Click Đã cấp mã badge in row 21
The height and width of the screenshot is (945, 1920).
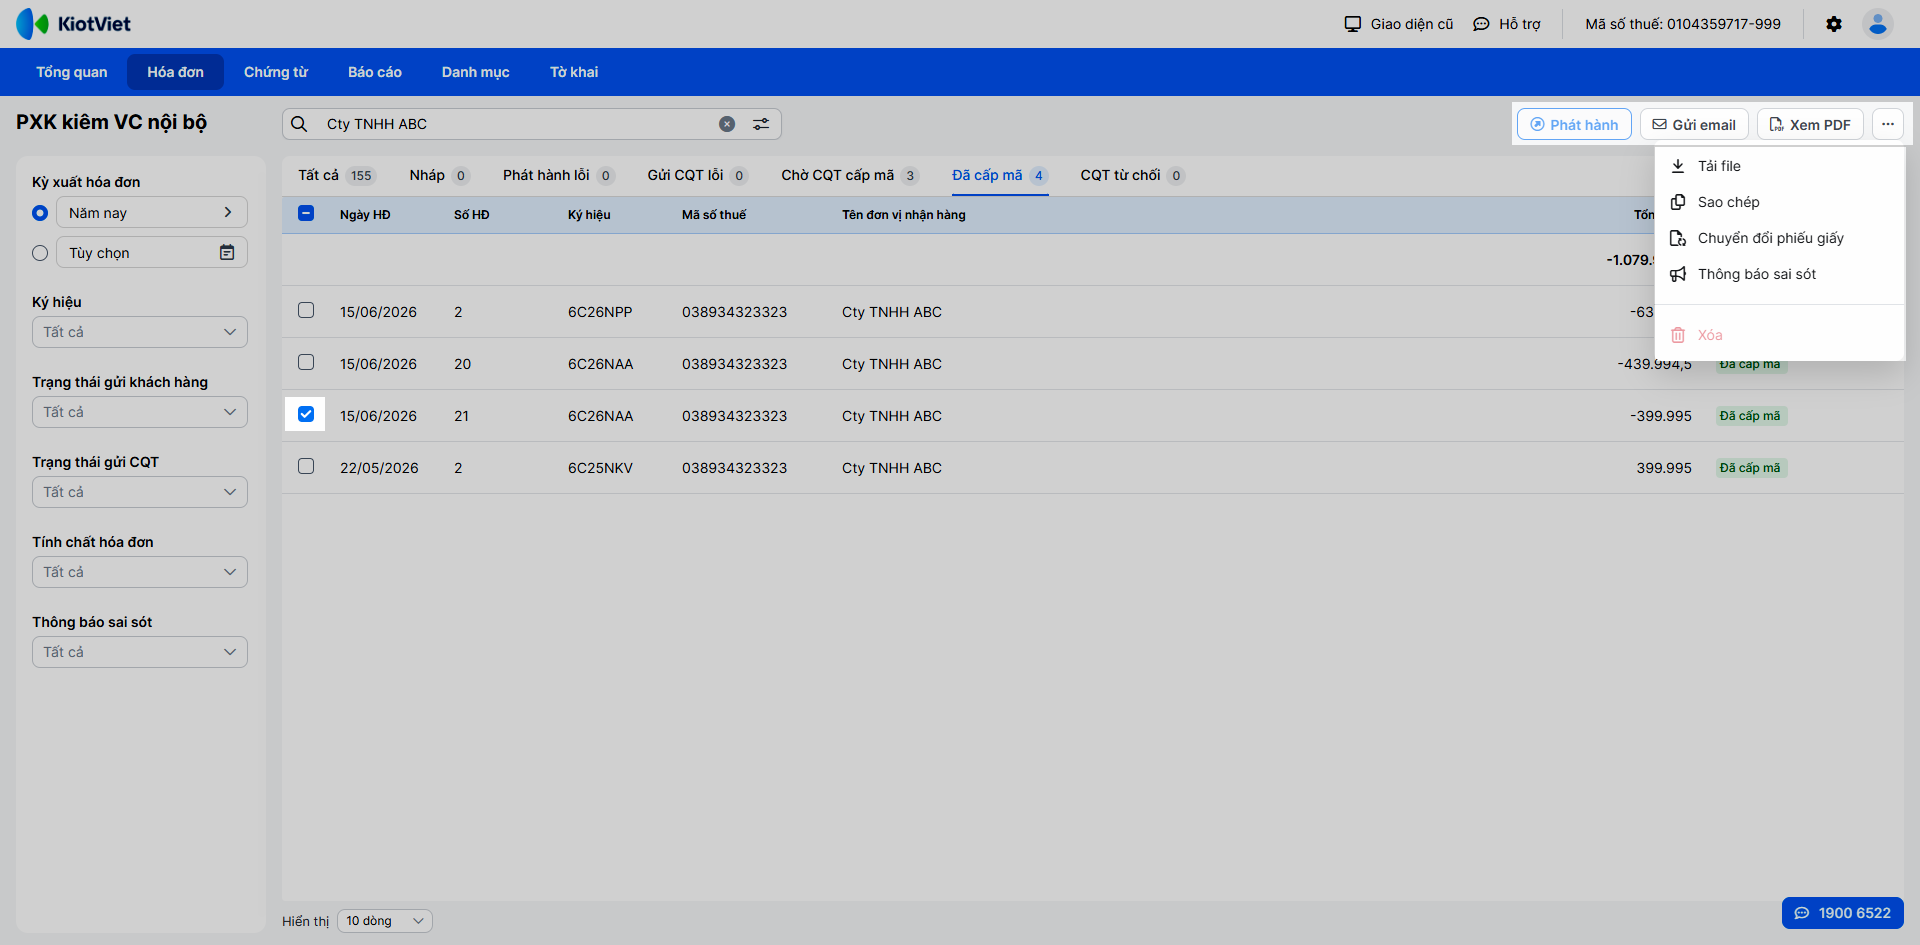coord(1750,416)
